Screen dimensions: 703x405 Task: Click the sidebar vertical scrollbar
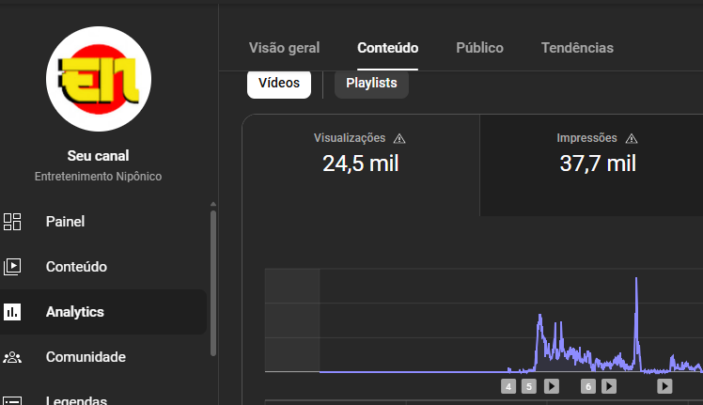(213, 283)
